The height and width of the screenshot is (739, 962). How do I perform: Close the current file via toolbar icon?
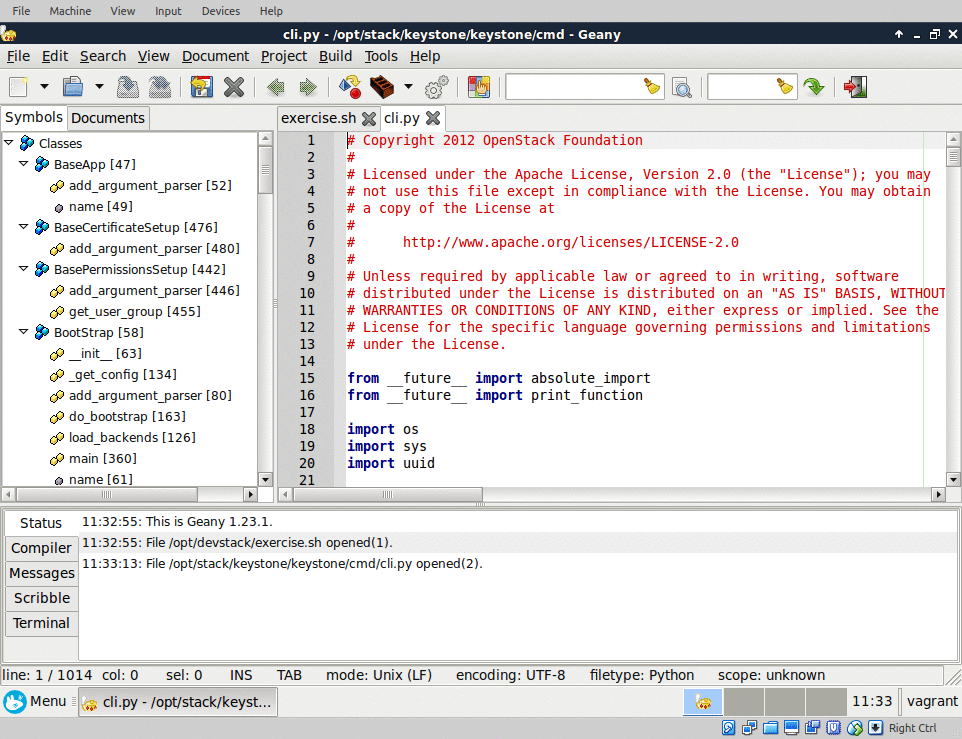tap(232, 87)
